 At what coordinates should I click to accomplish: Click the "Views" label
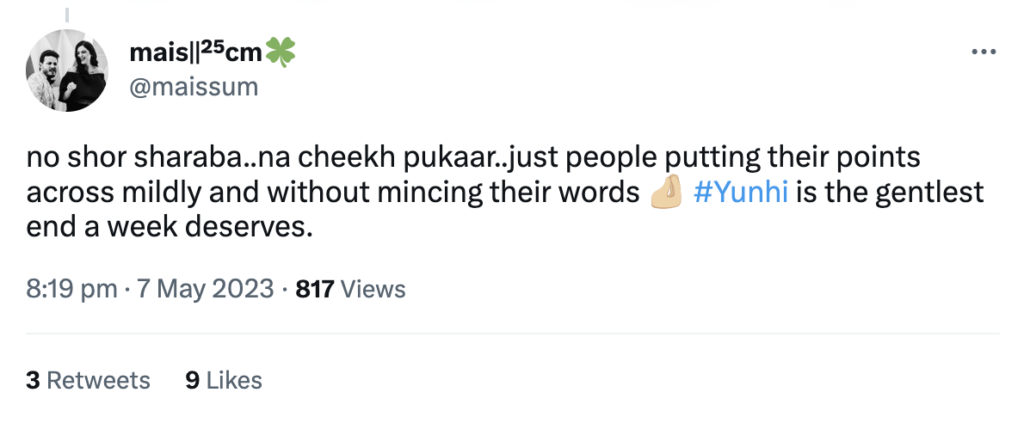(x=374, y=289)
